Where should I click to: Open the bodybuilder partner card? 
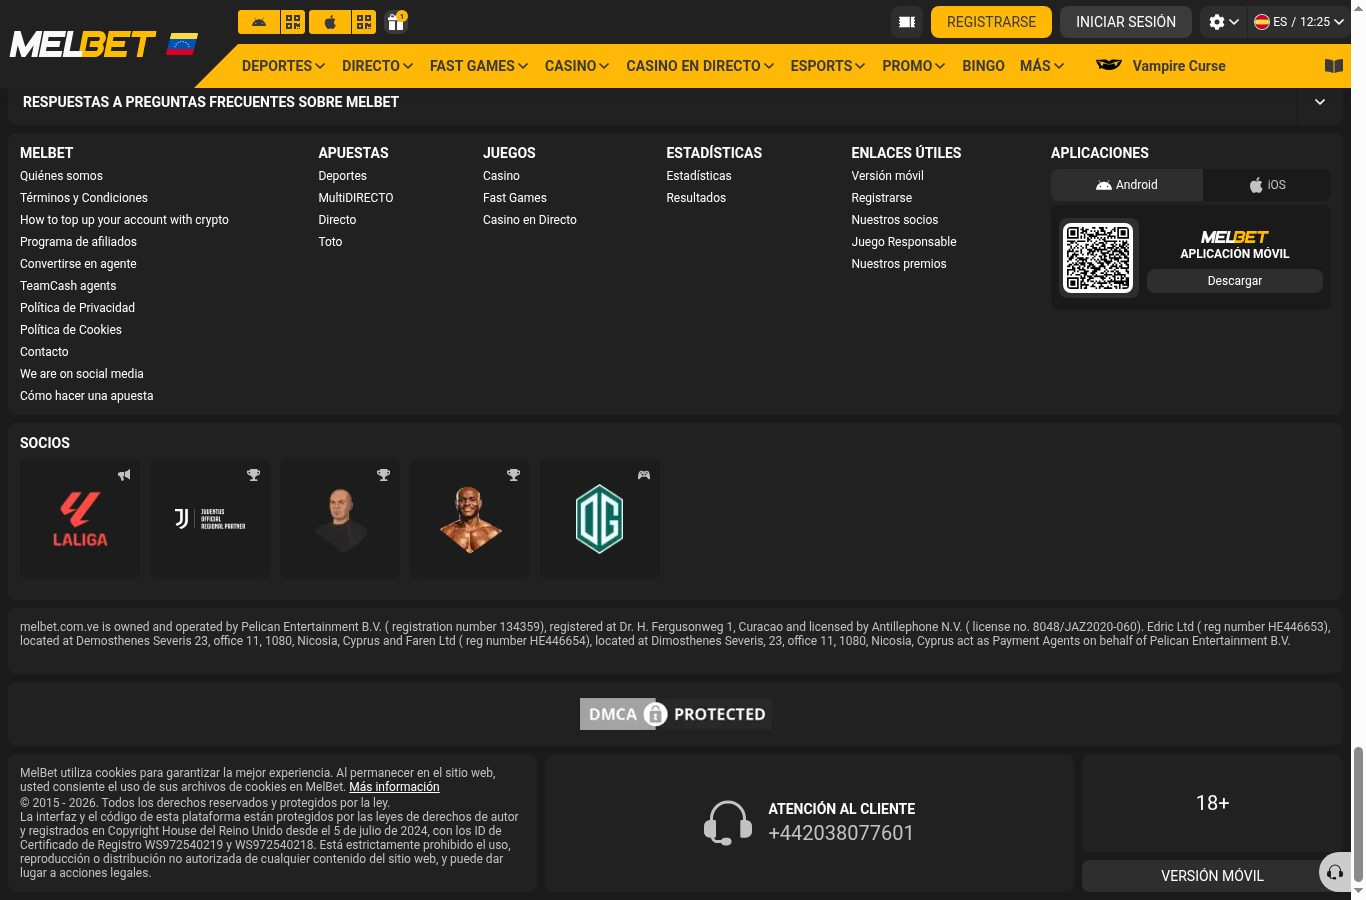point(470,519)
